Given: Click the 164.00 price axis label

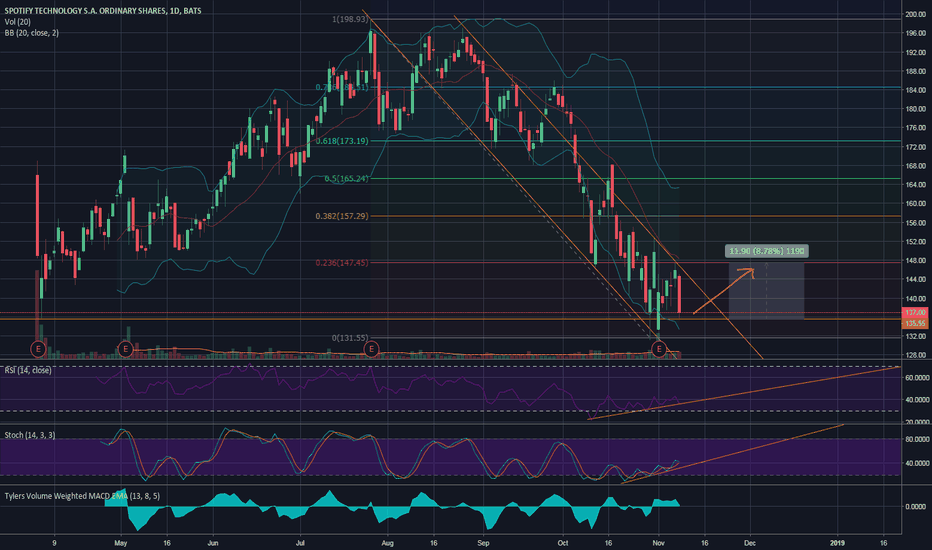Looking at the screenshot, I should click(x=915, y=184).
